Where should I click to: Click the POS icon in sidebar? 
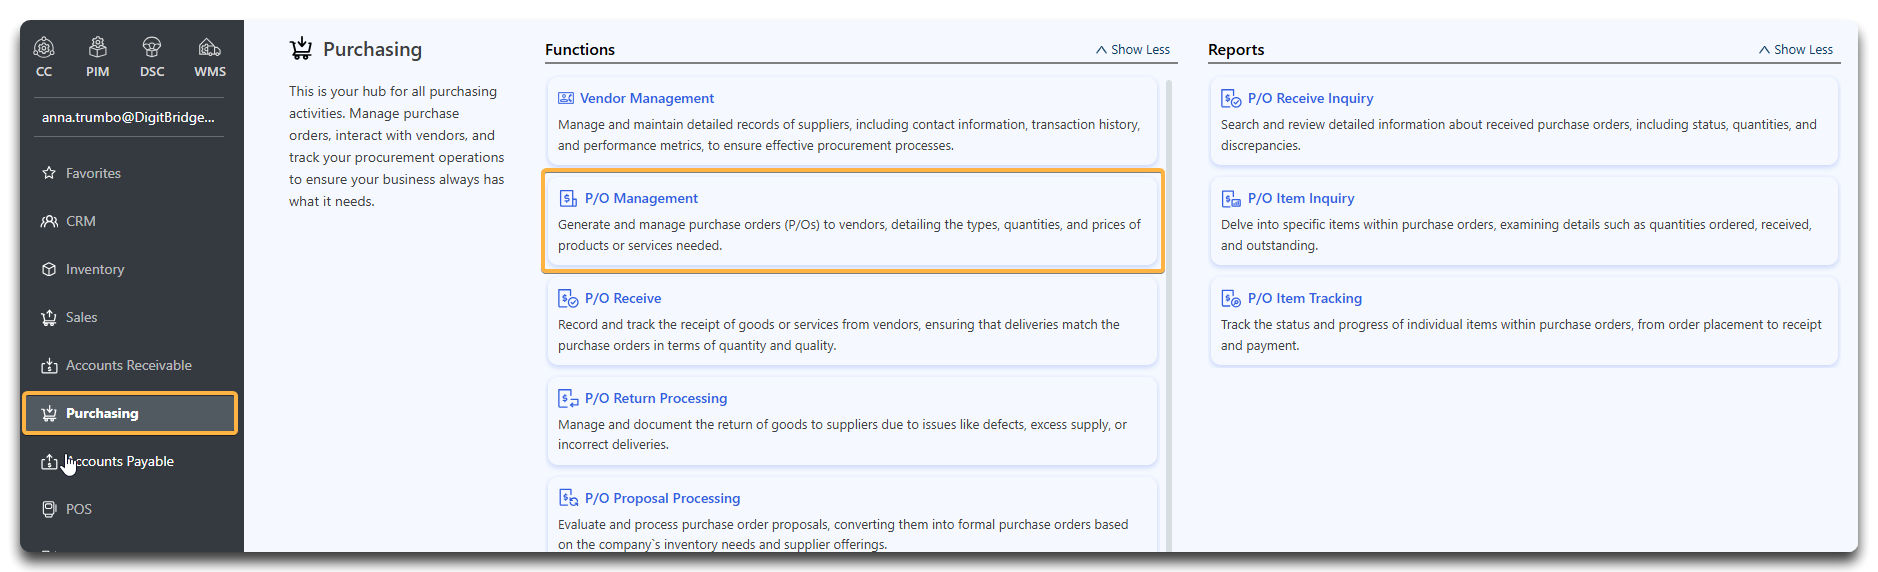49,509
